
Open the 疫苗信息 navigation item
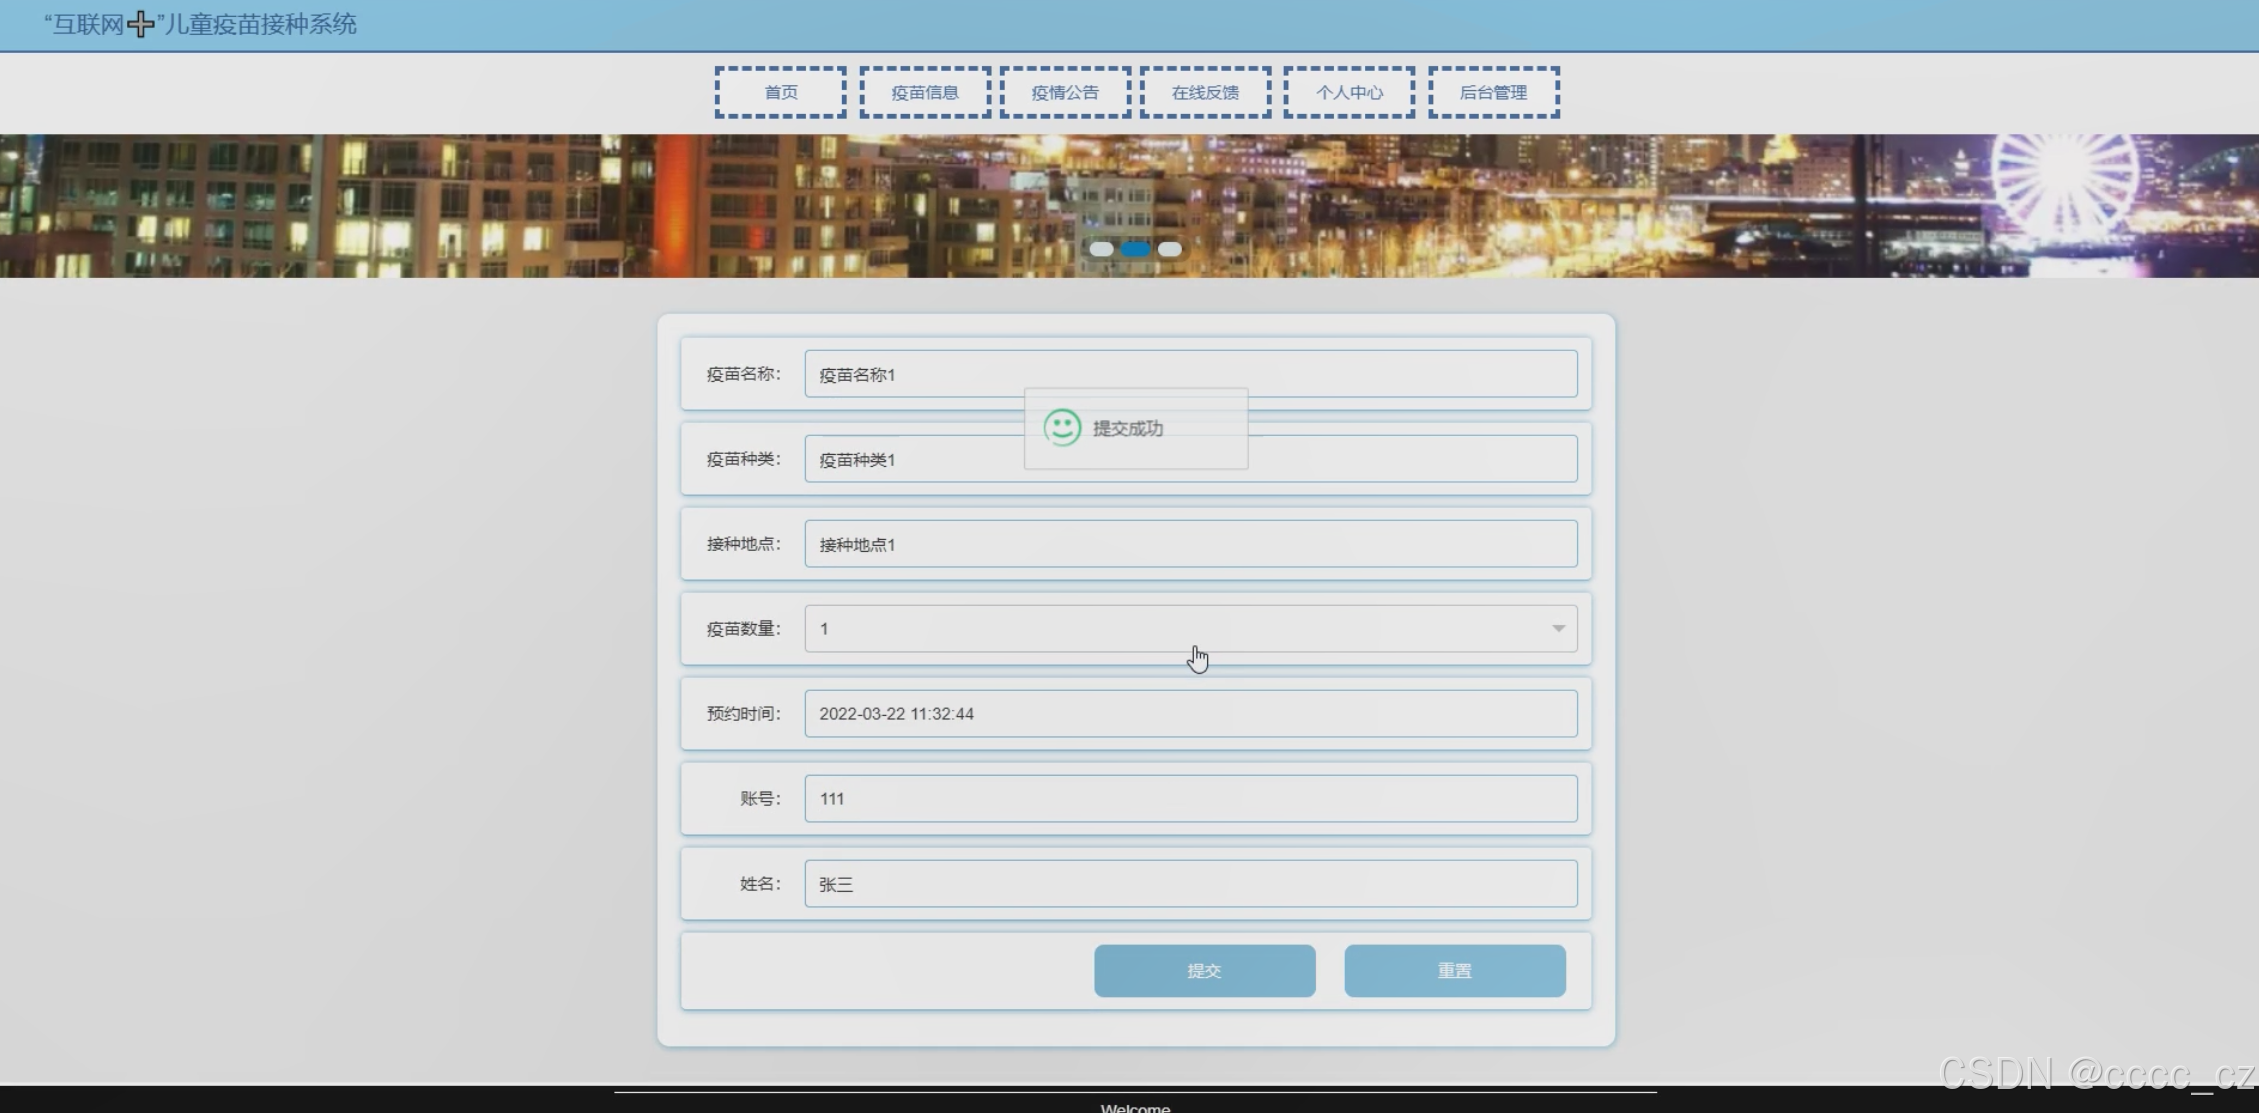[925, 93]
